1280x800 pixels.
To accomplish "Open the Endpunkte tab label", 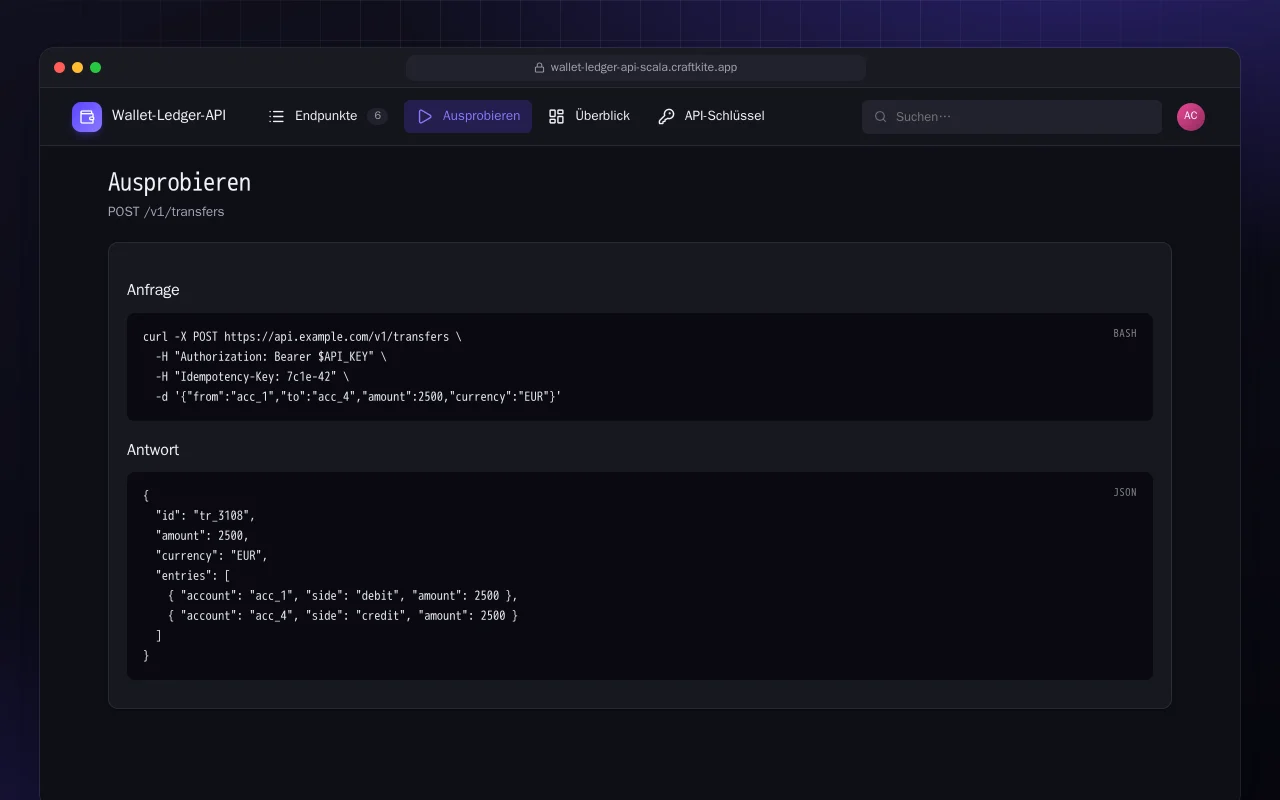I will tap(326, 116).
